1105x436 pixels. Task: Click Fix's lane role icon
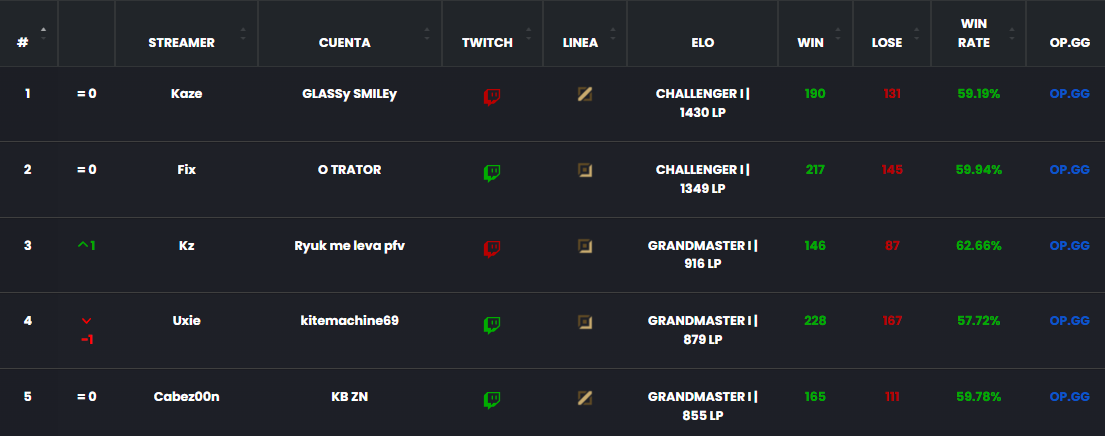(584, 170)
